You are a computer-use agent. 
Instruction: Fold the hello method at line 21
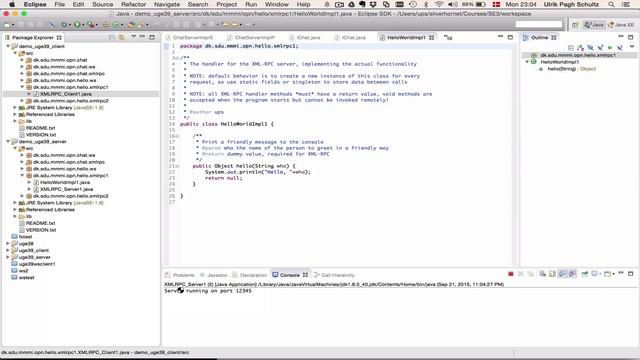177,166
